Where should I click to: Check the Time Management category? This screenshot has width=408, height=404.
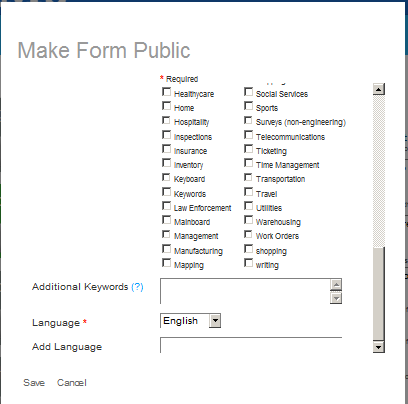[248, 163]
